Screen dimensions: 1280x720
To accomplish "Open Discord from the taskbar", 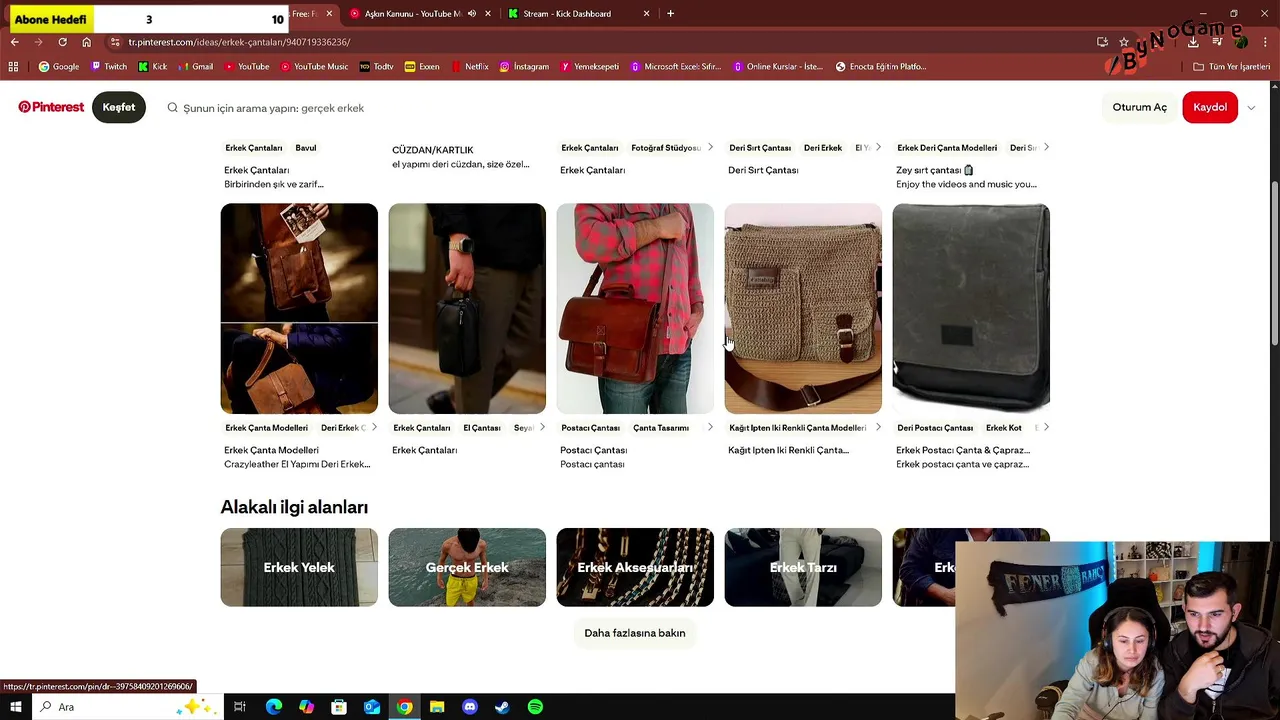I will [x=470, y=707].
